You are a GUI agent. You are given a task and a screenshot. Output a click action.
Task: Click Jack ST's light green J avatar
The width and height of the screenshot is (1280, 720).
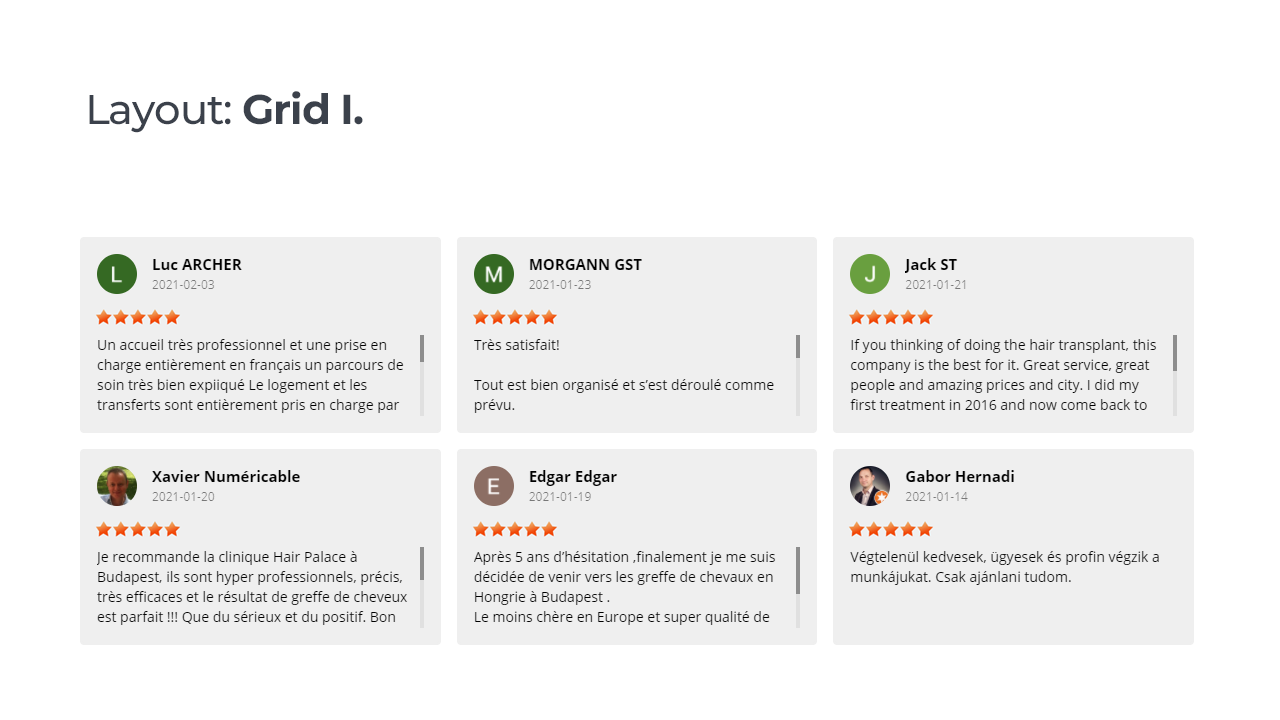(x=870, y=274)
